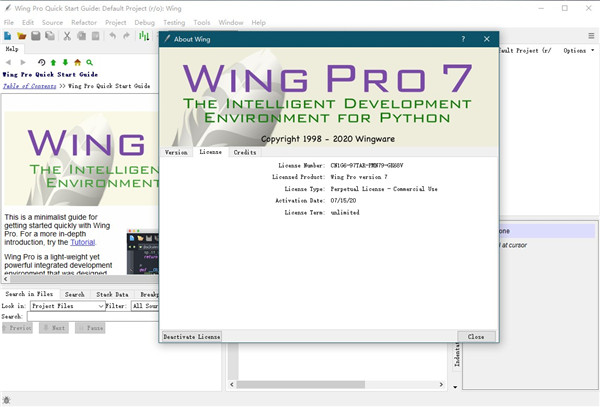Open the Table of Contents link
The image size is (600, 407).
click(29, 86)
